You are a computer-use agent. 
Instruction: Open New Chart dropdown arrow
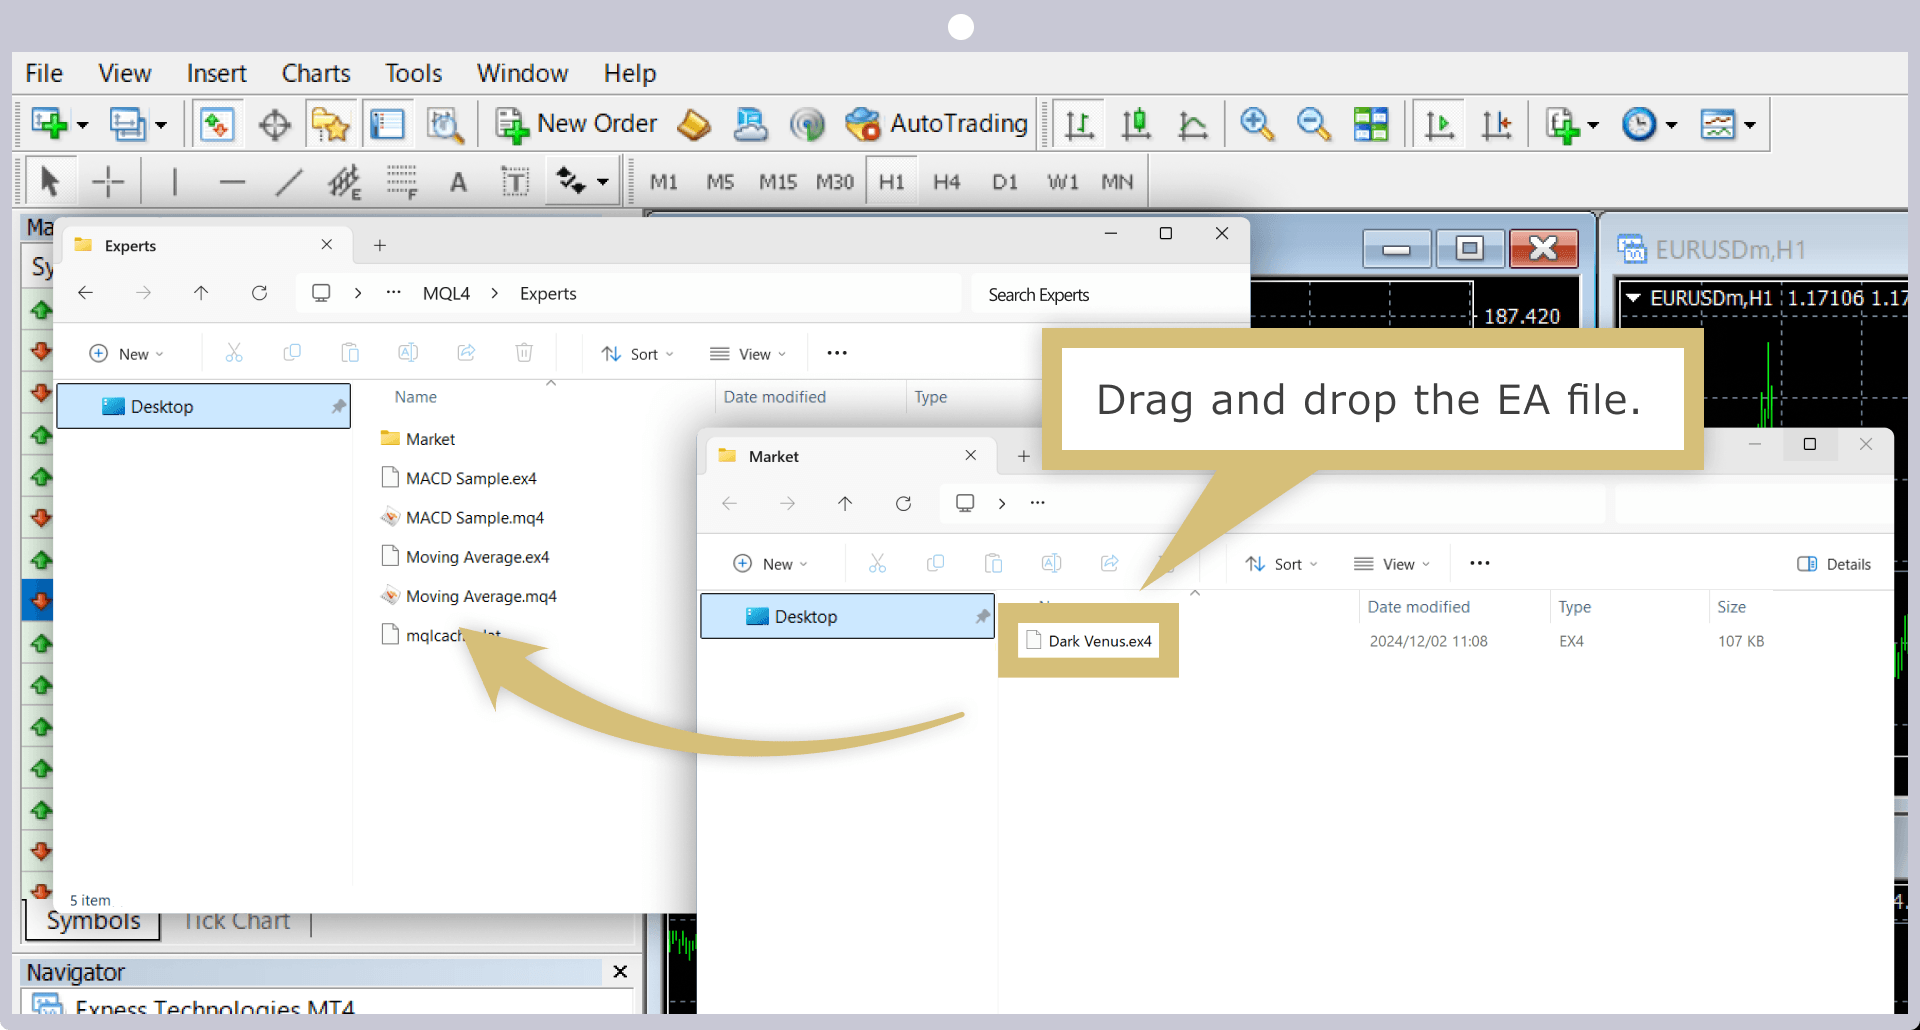(83, 125)
